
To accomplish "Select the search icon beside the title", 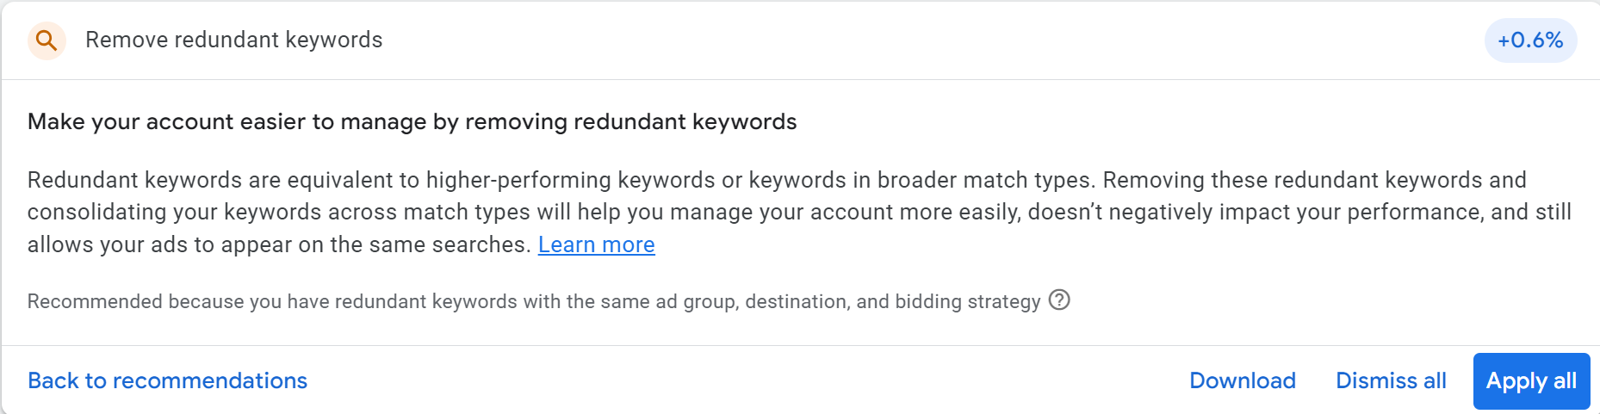I will [46, 40].
